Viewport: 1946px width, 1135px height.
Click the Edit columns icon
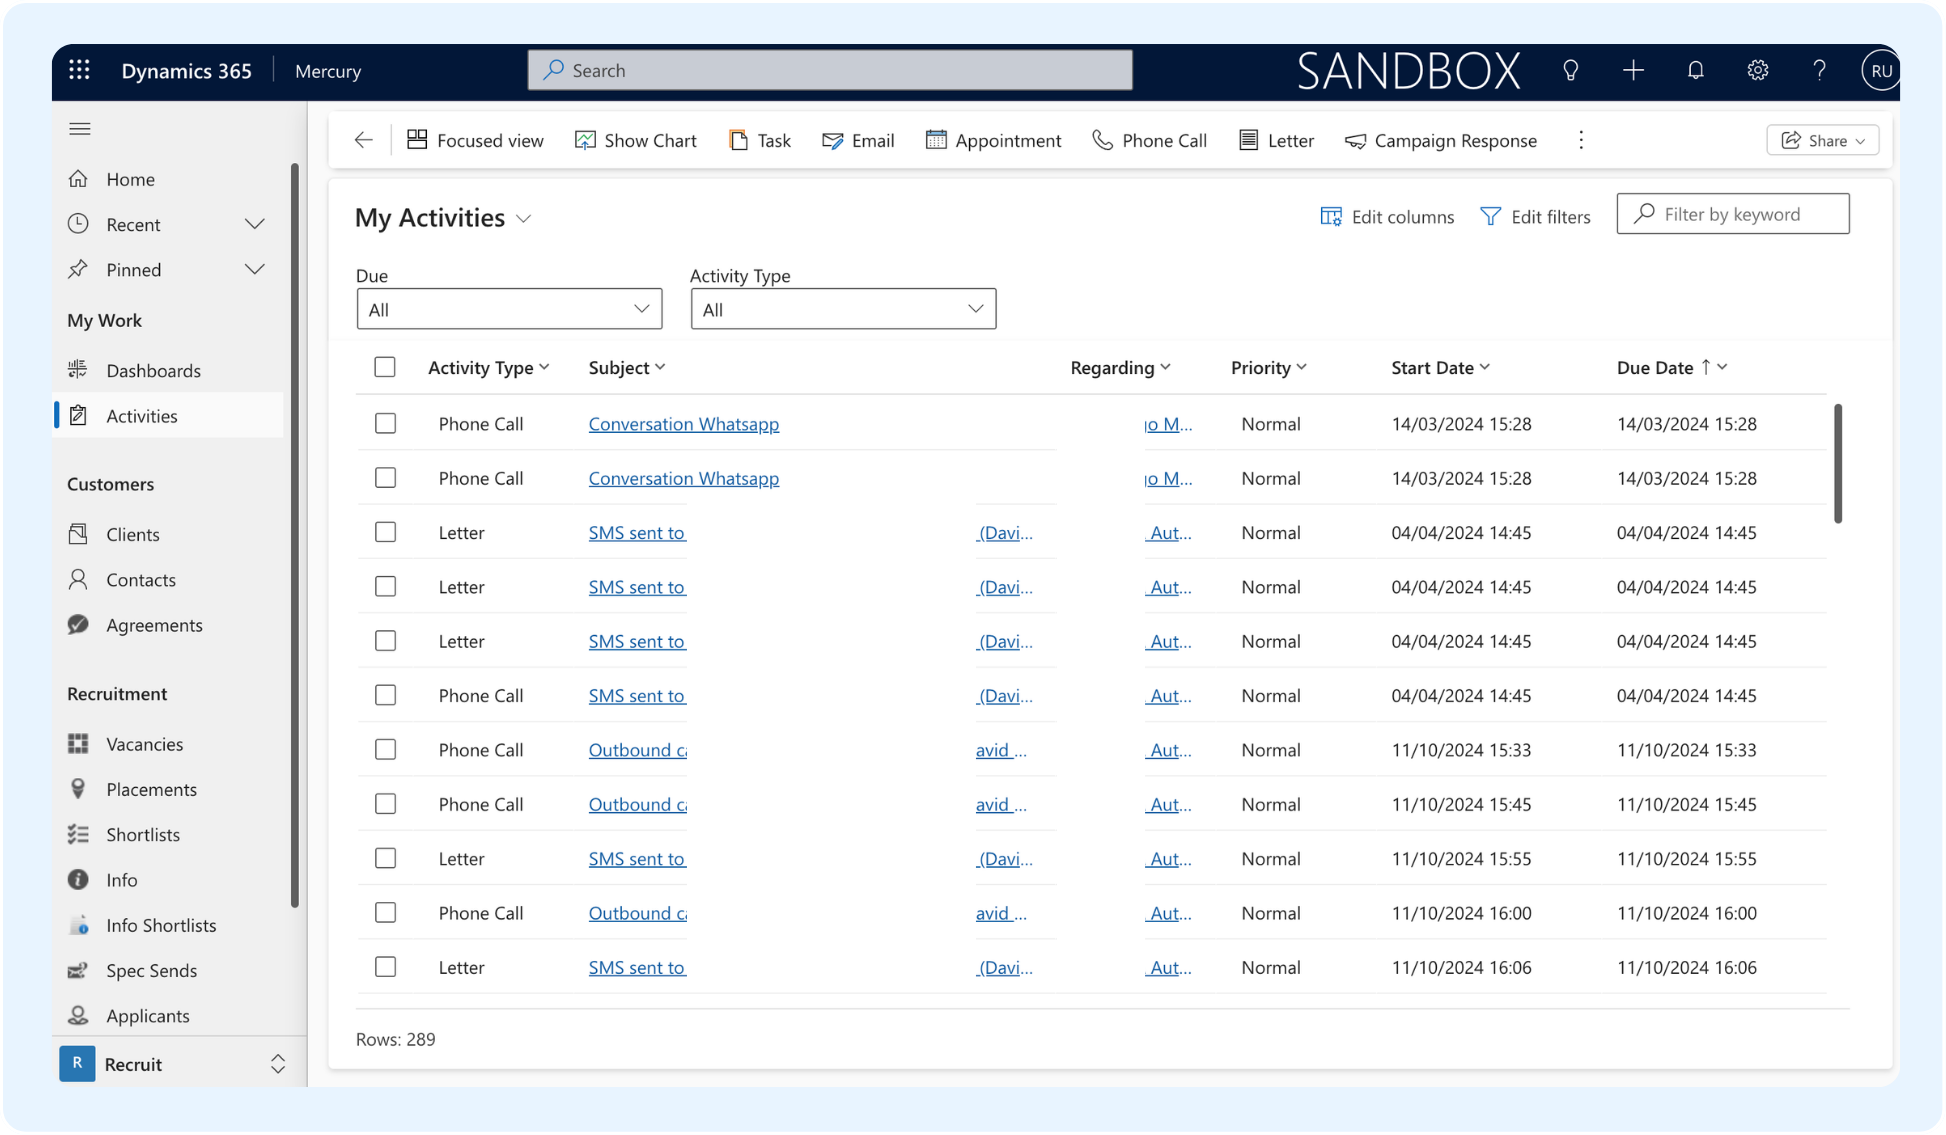click(x=1331, y=217)
